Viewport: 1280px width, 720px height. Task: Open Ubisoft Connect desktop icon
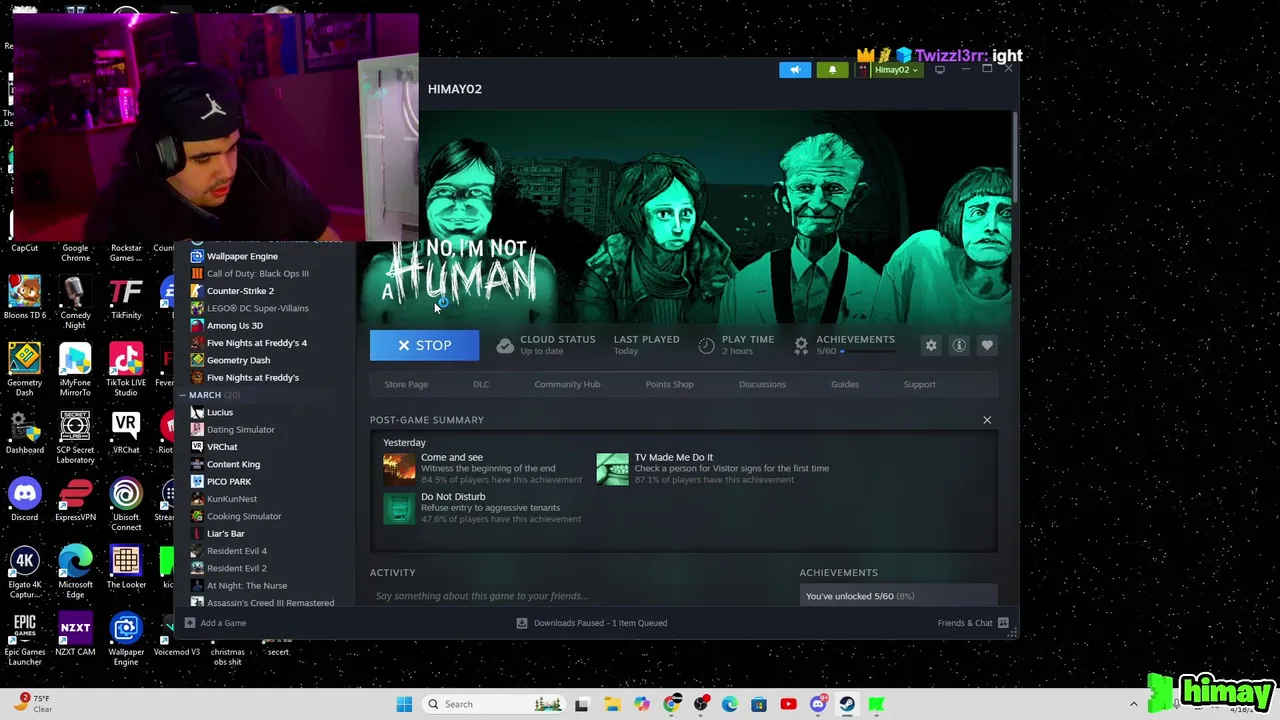coord(126,505)
